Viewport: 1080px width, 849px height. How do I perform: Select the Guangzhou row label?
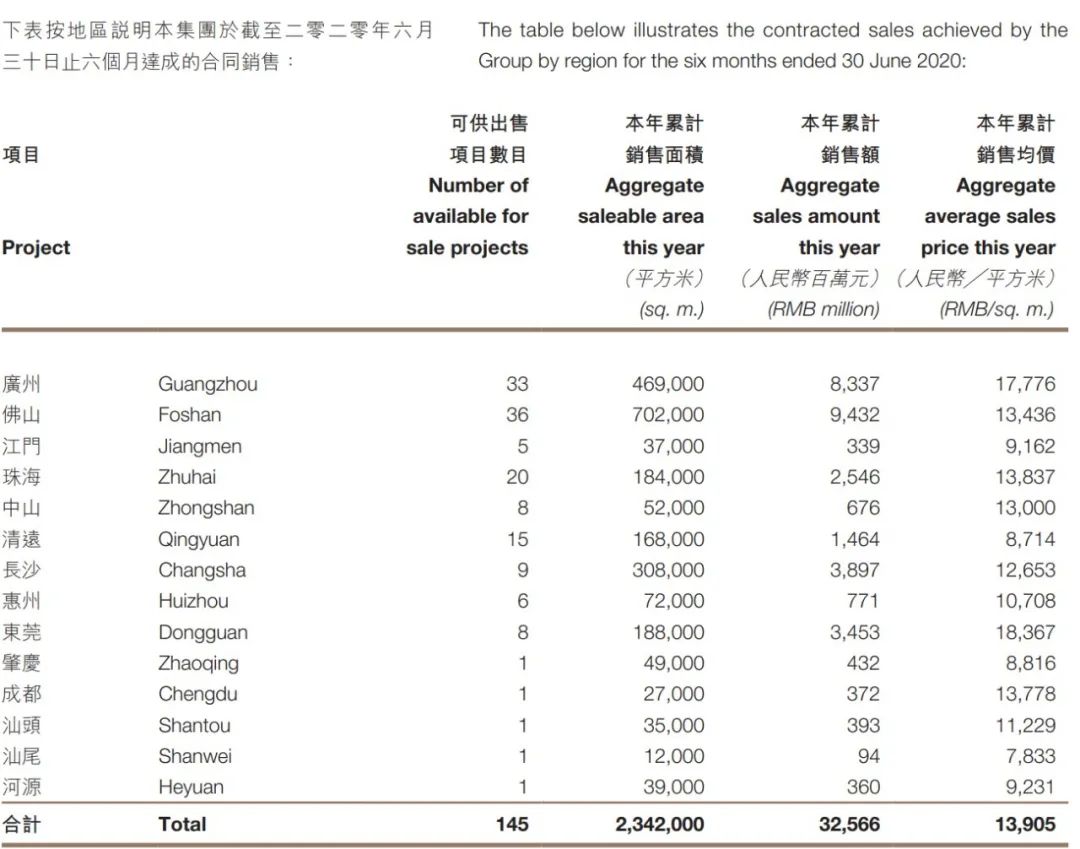(x=207, y=384)
